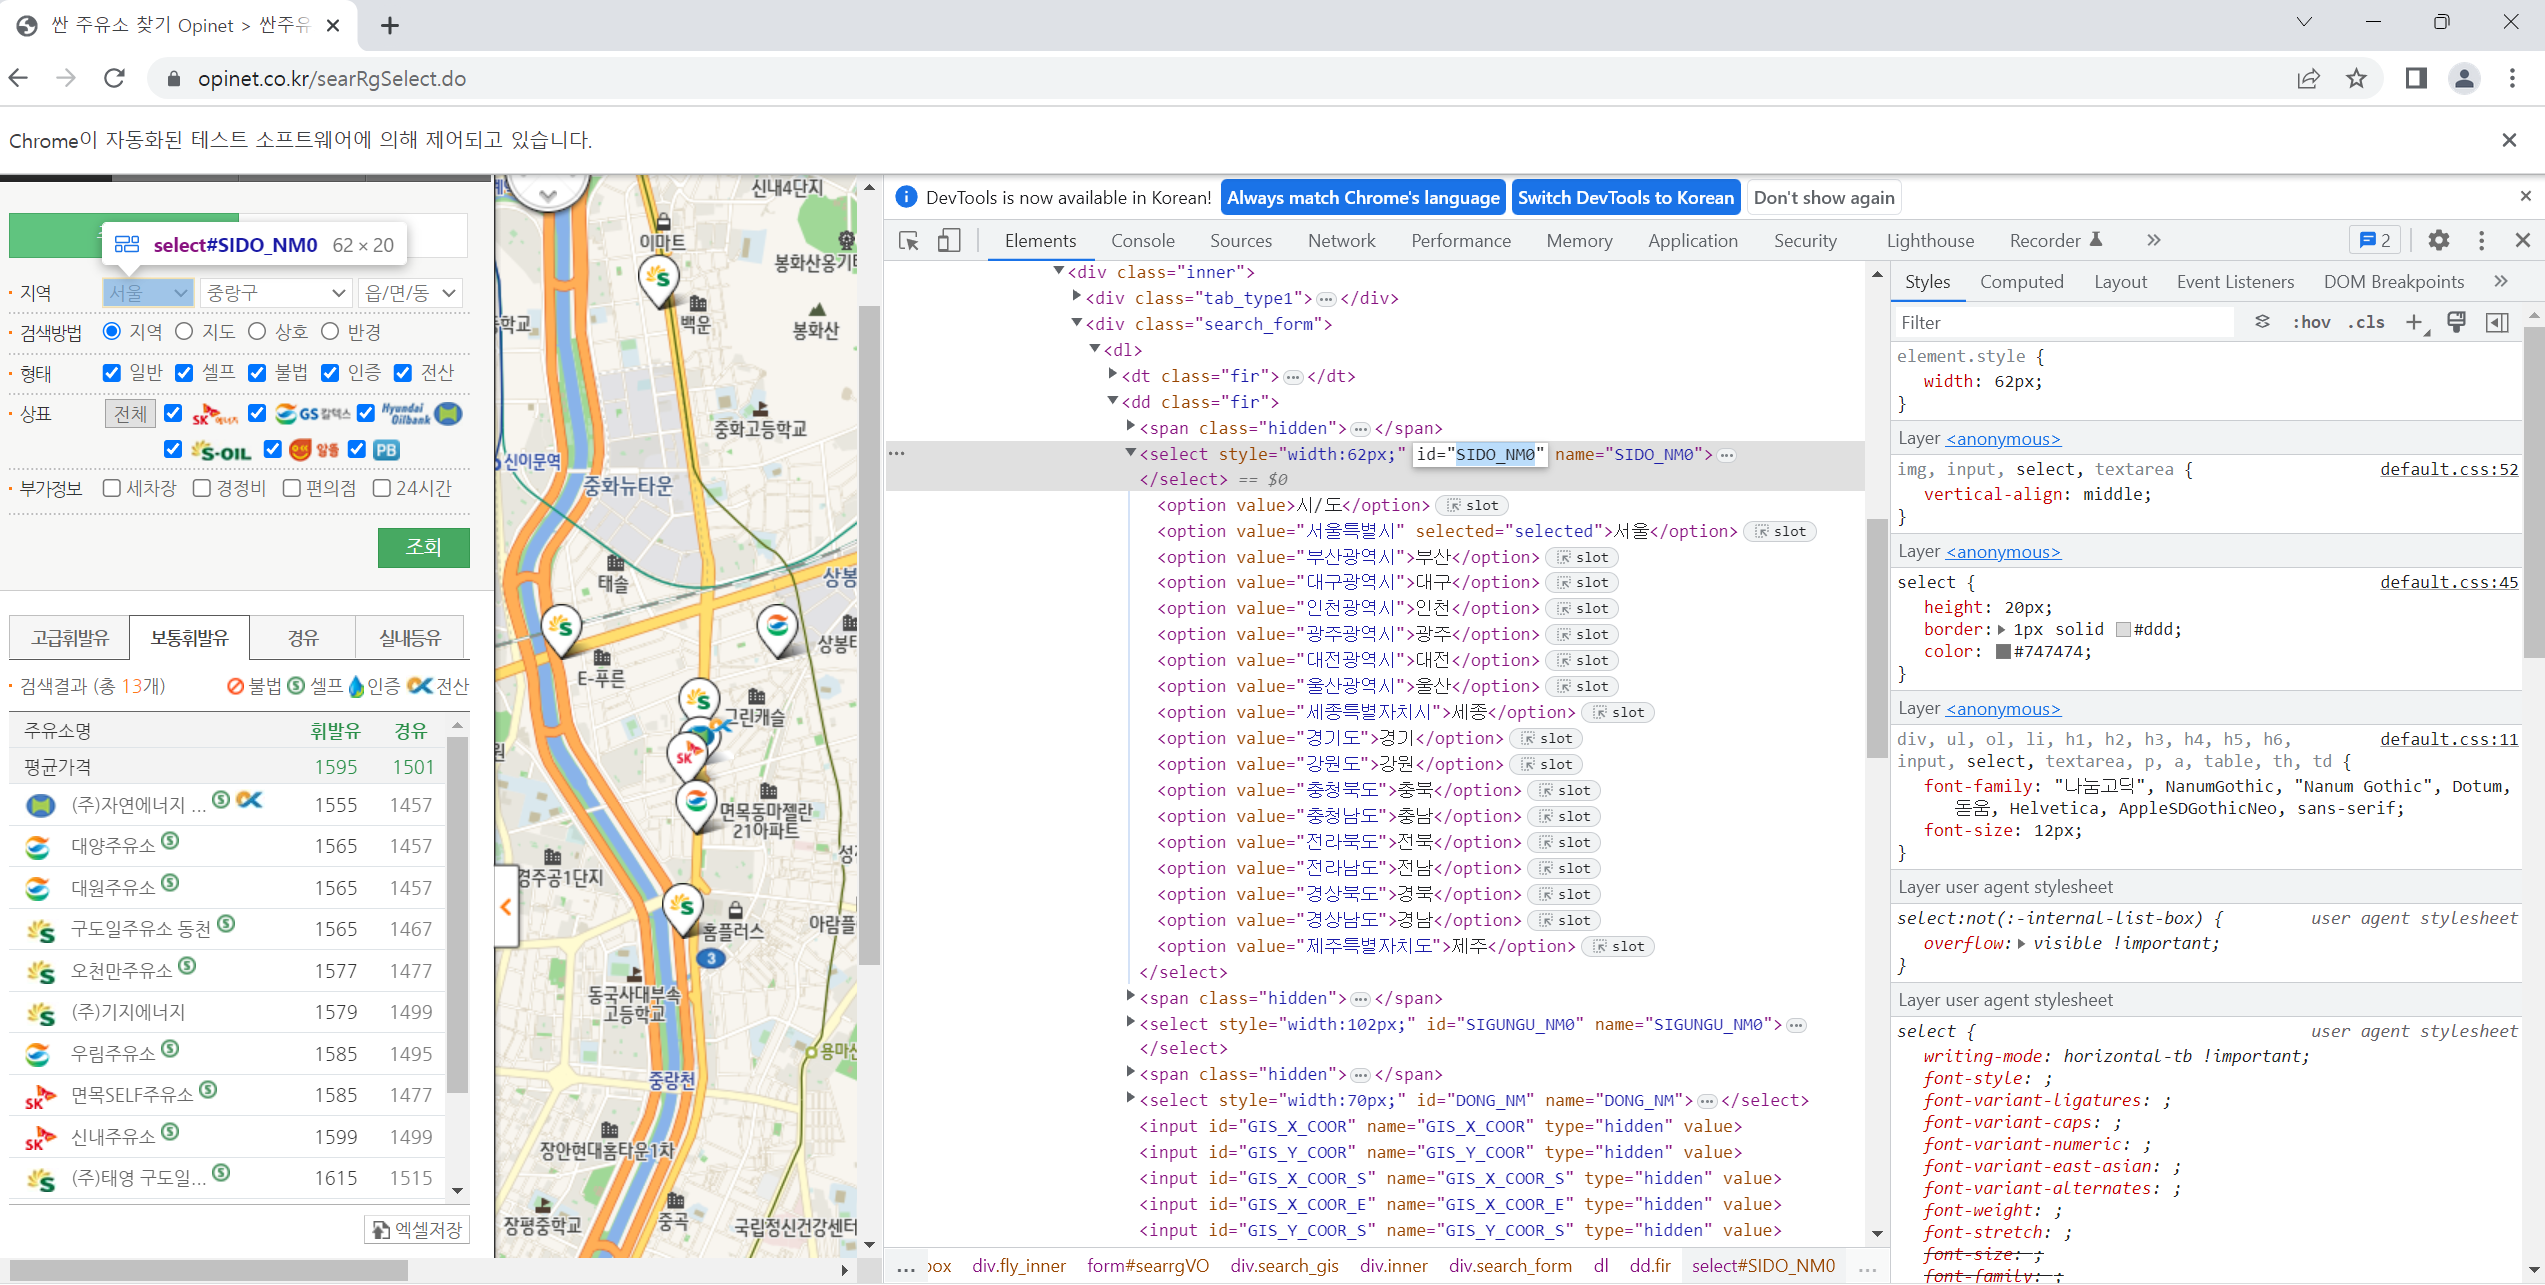Open DevTools settings gear
2545x1285 pixels.
2438,241
